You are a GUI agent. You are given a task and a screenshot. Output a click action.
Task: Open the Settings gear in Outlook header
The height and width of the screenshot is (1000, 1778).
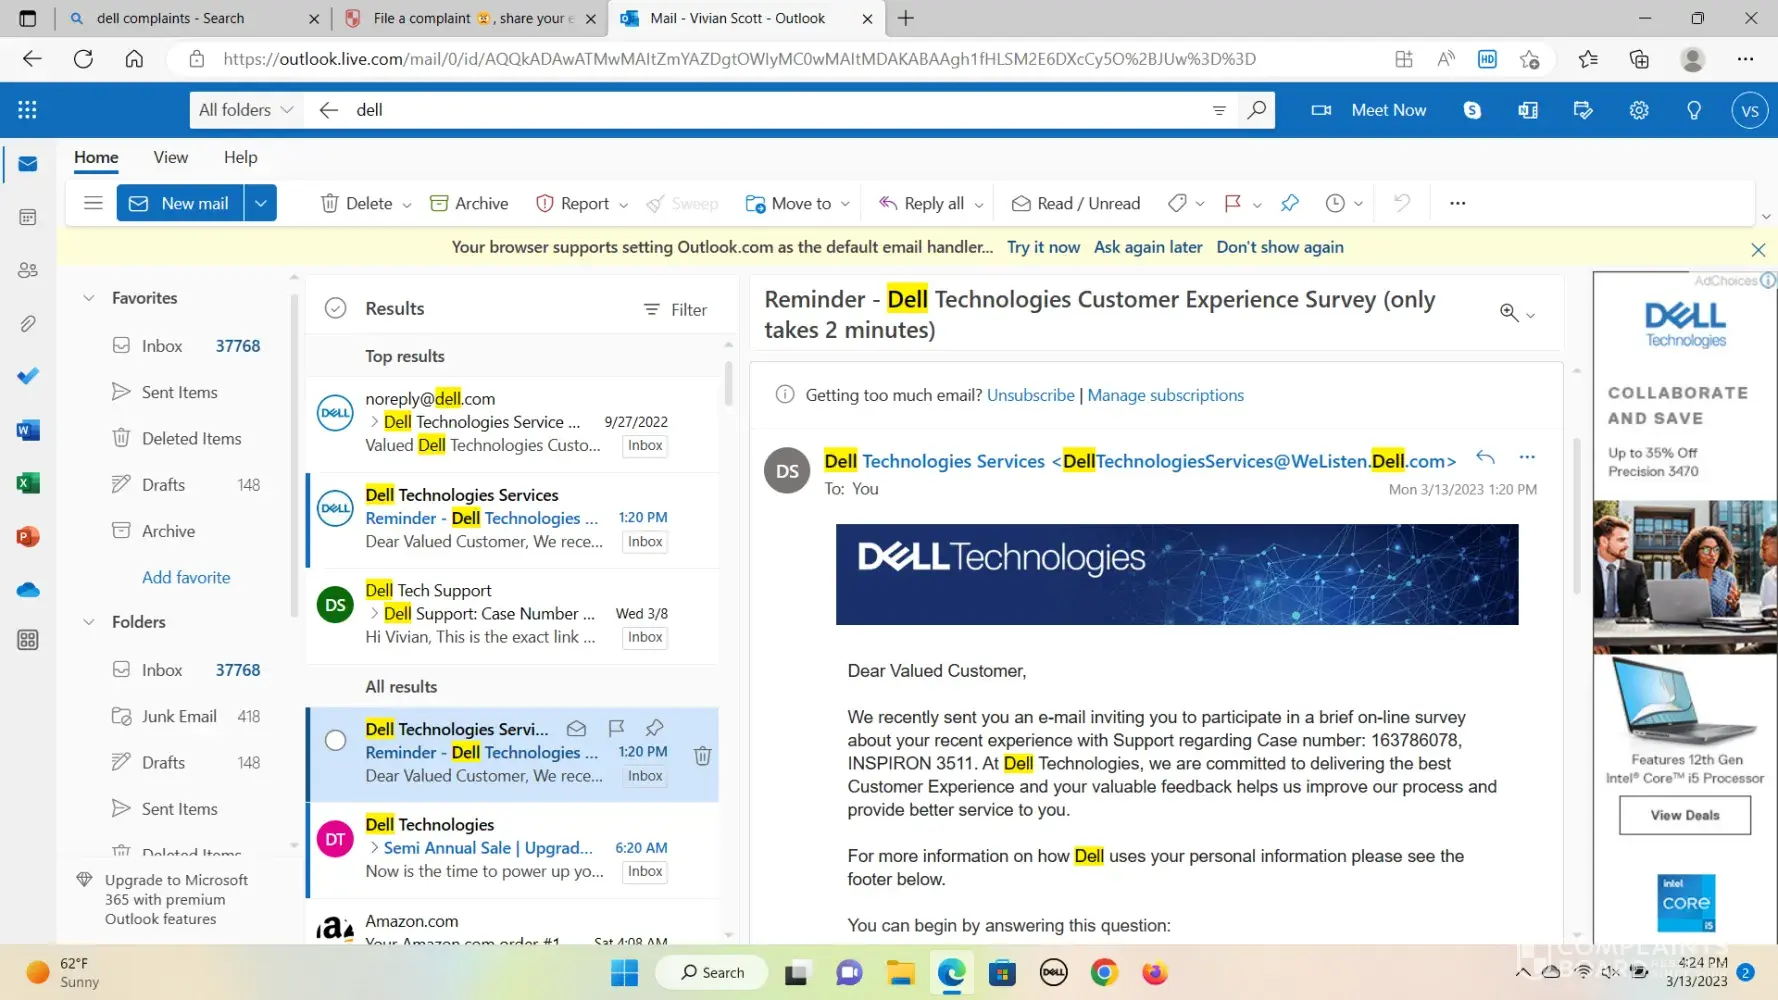pos(1638,110)
